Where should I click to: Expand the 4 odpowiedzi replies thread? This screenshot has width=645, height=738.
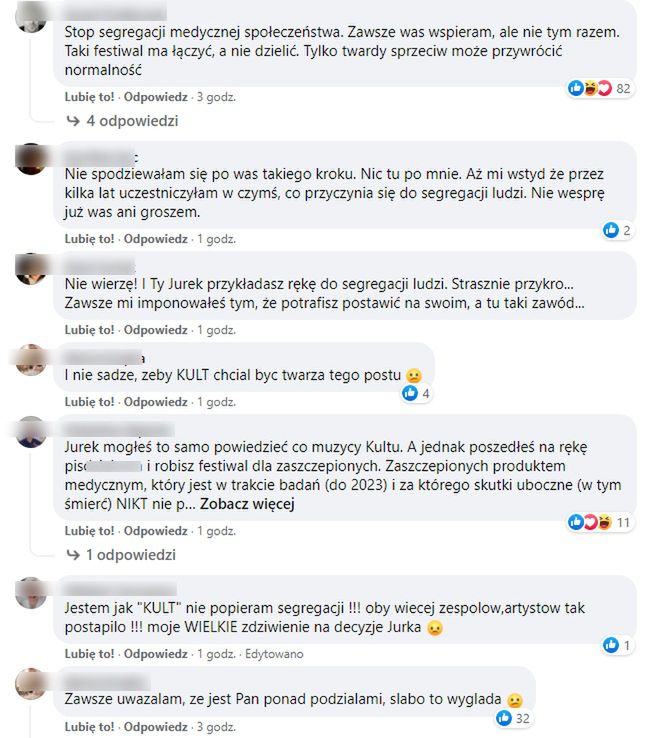click(x=122, y=121)
